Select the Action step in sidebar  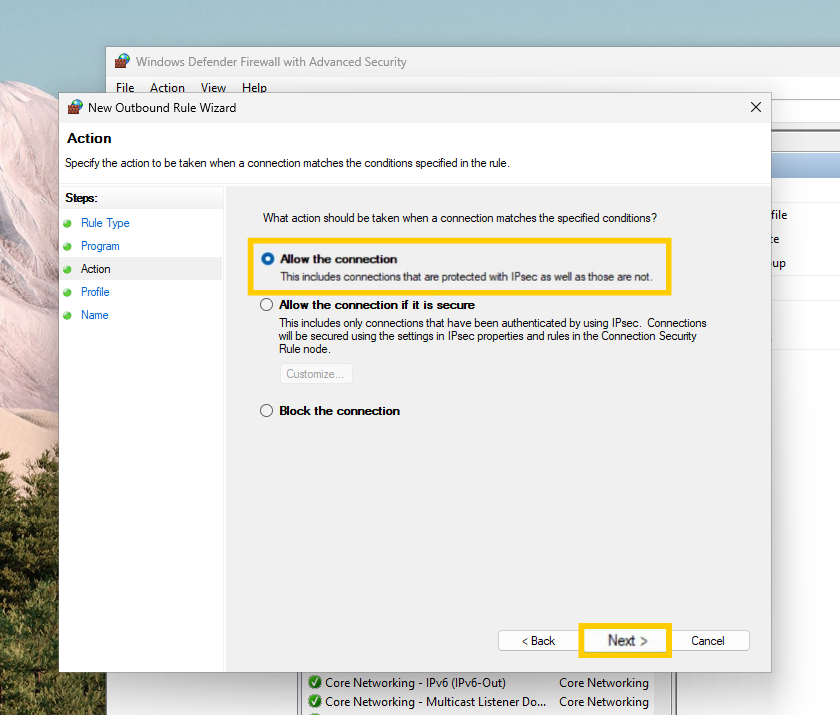coord(95,269)
